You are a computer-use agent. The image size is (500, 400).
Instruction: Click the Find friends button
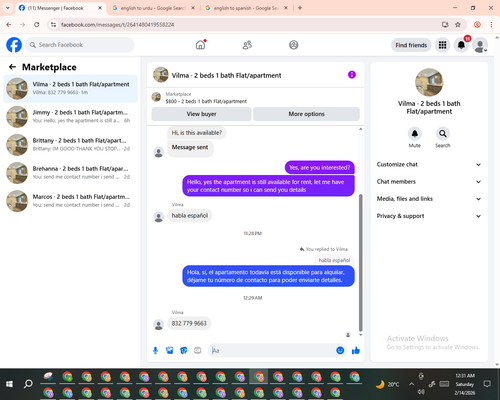coord(411,45)
